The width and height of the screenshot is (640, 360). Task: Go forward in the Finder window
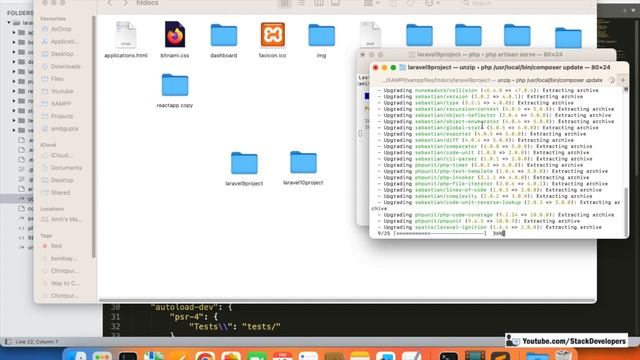pos(125,3)
